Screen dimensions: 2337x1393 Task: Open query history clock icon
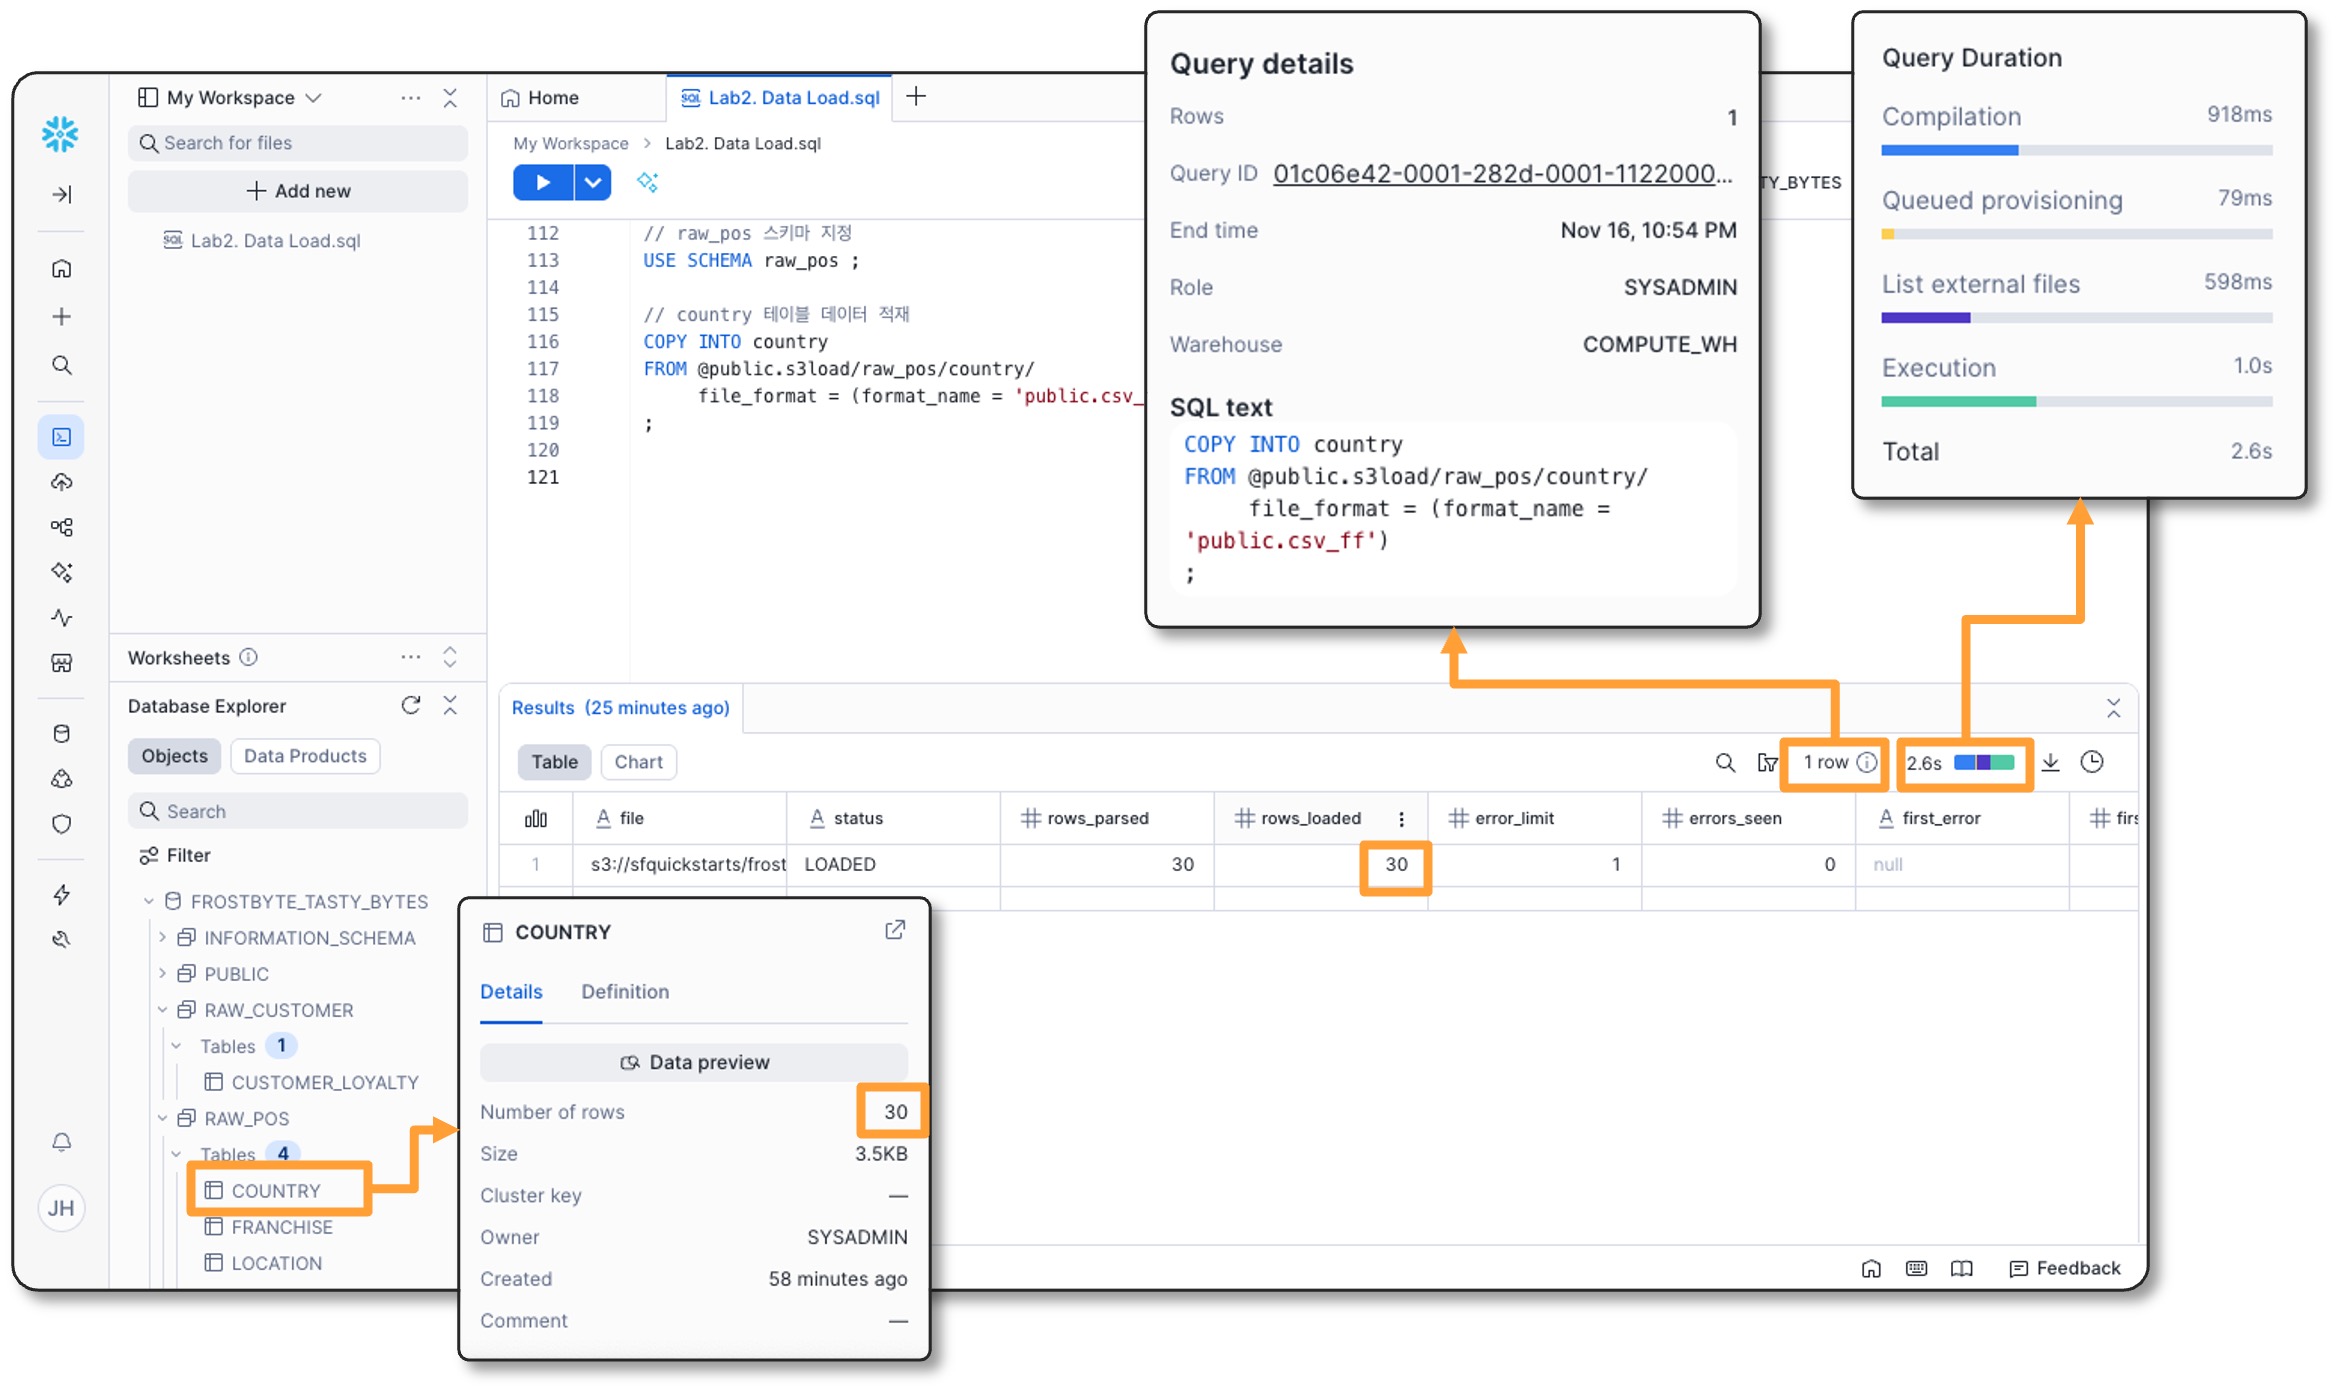pyautogui.click(x=2091, y=762)
